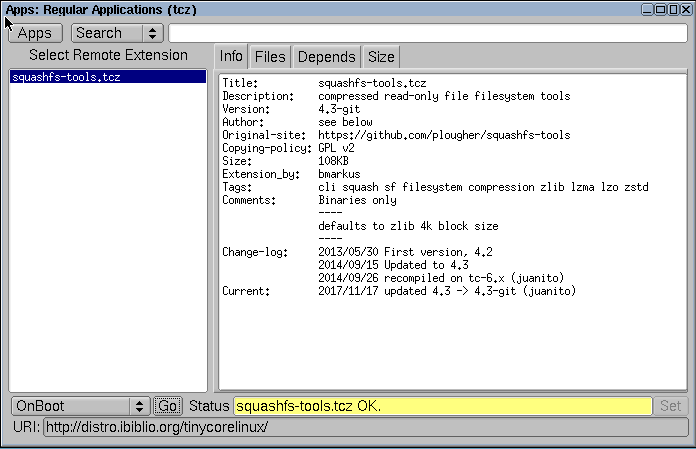Click the size value 108KB
Image resolution: width=696 pixels, height=449 pixels.
click(x=333, y=161)
